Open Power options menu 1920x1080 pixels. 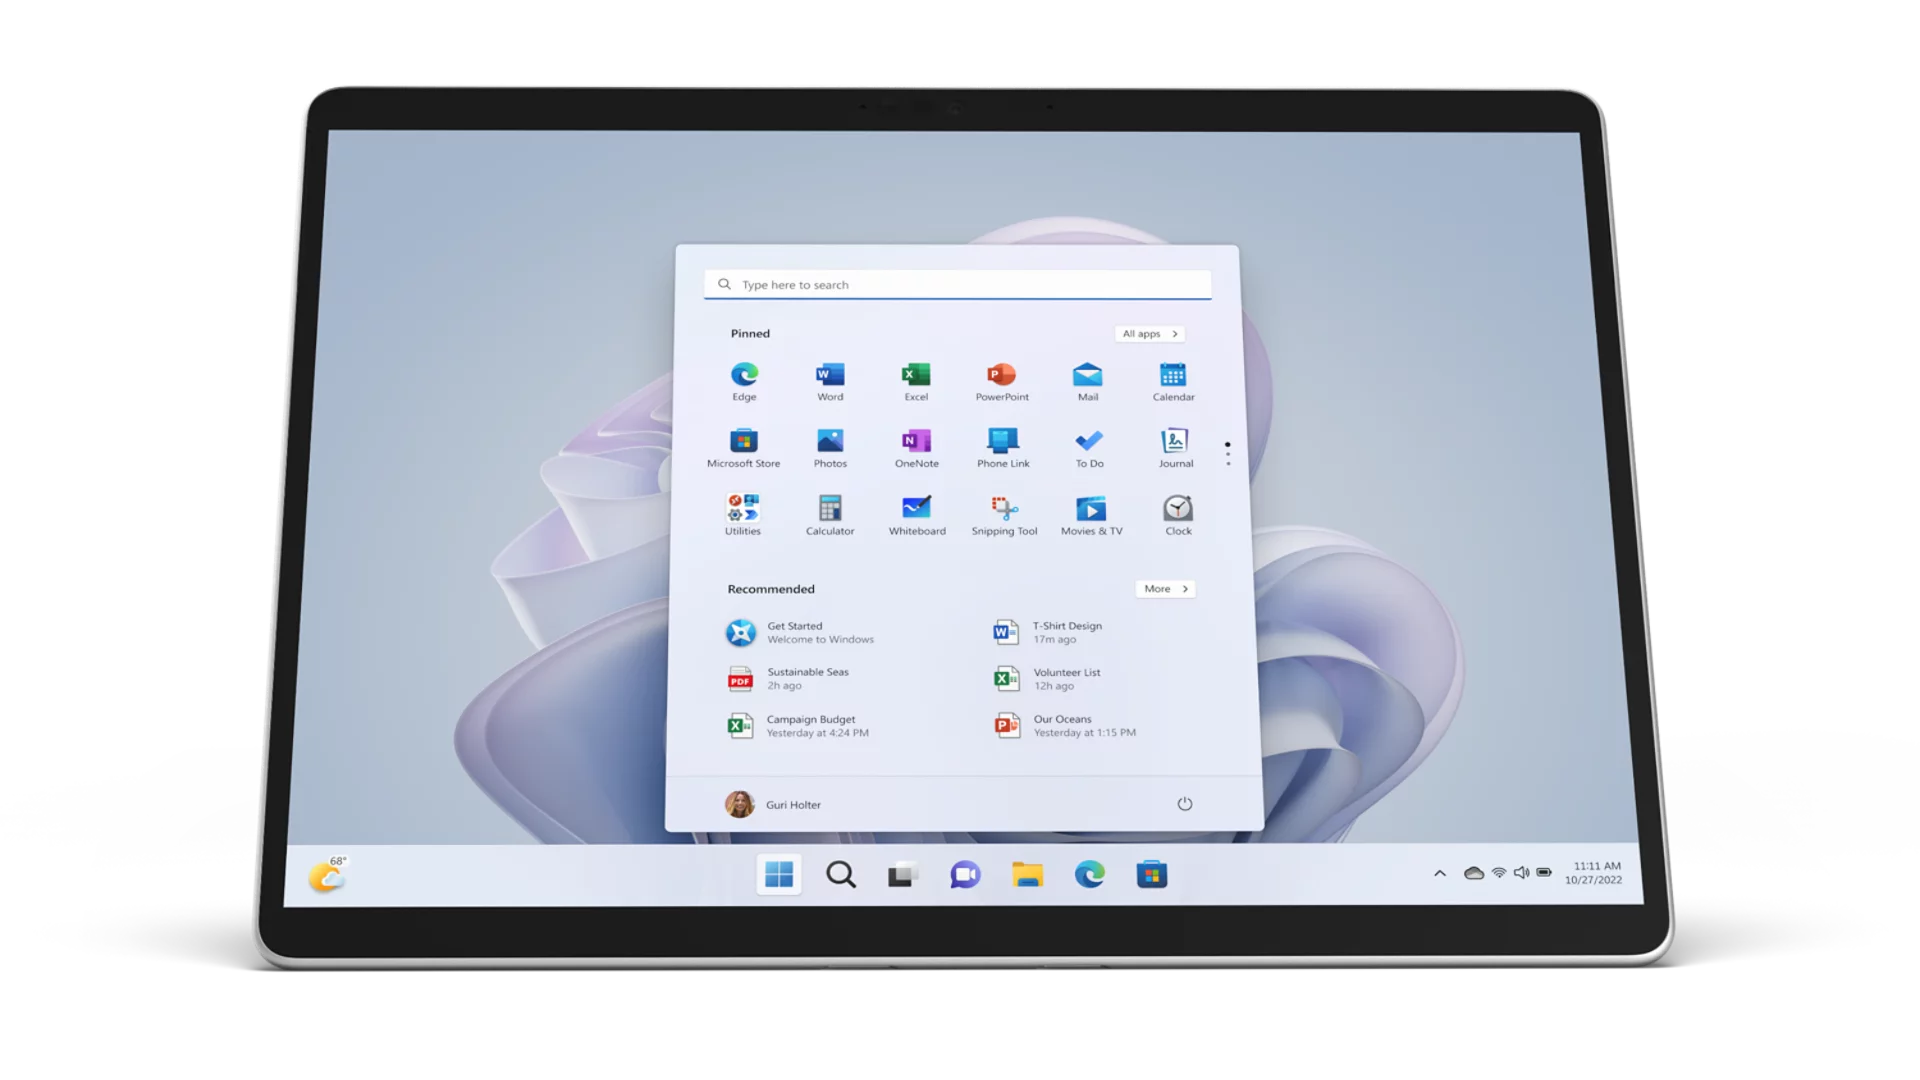point(1184,804)
